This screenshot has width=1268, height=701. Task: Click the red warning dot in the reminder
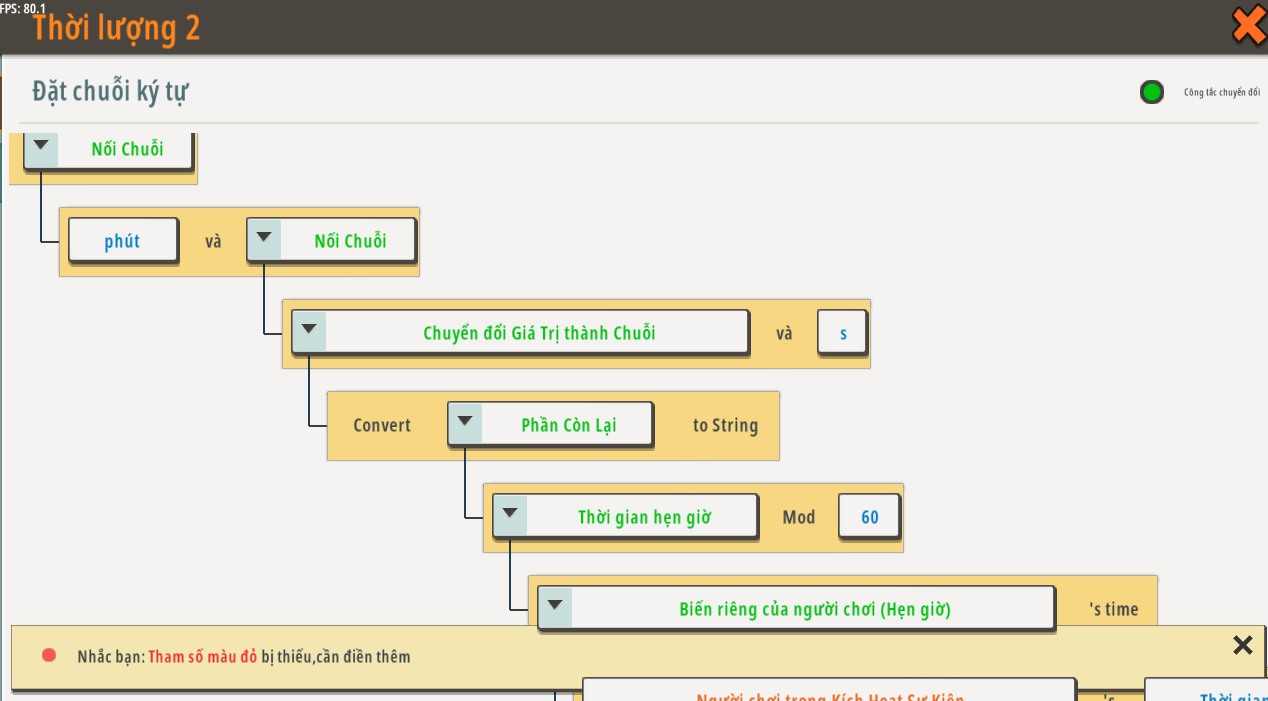coord(49,656)
